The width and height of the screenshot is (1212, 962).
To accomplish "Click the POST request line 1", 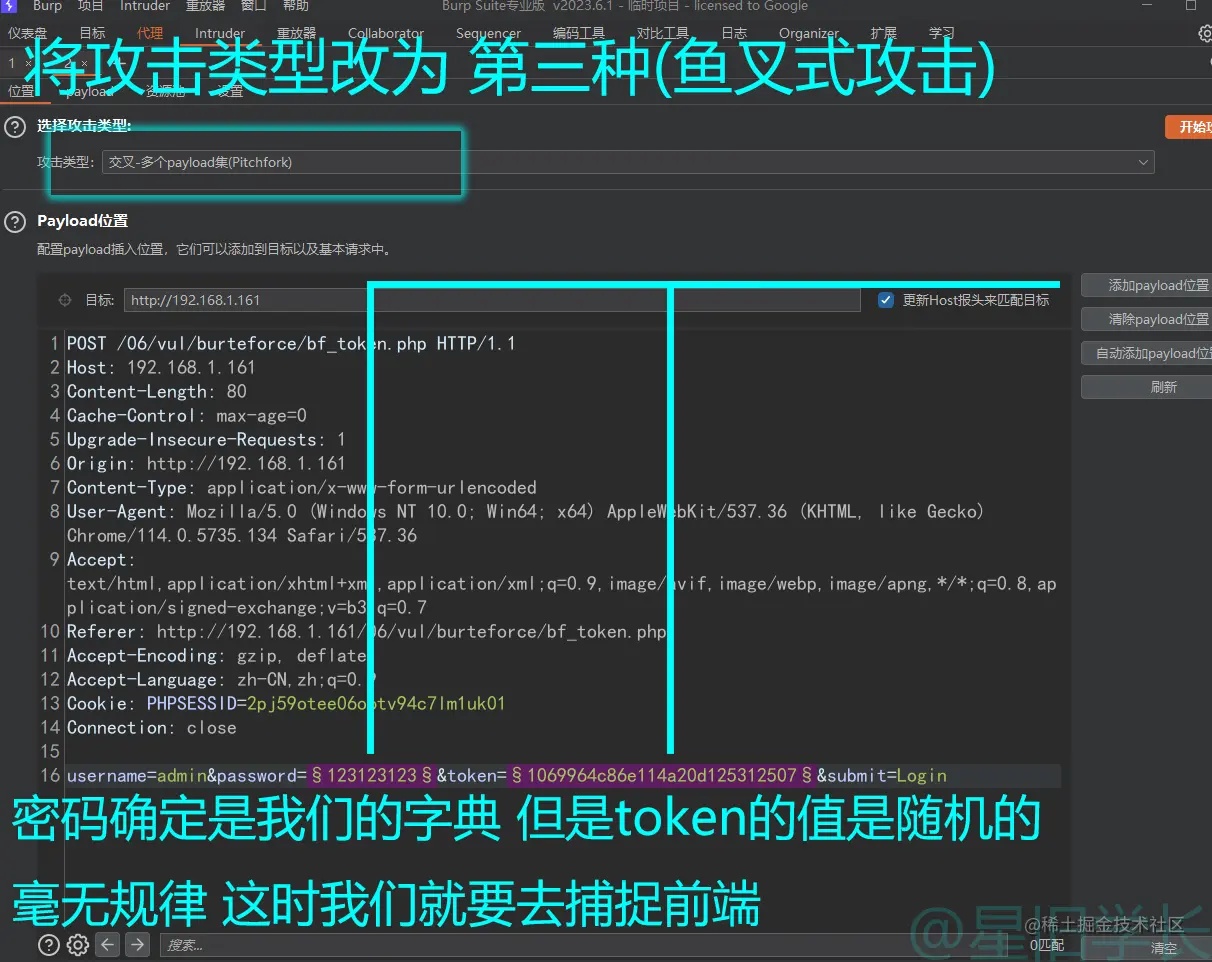I will click(291, 343).
